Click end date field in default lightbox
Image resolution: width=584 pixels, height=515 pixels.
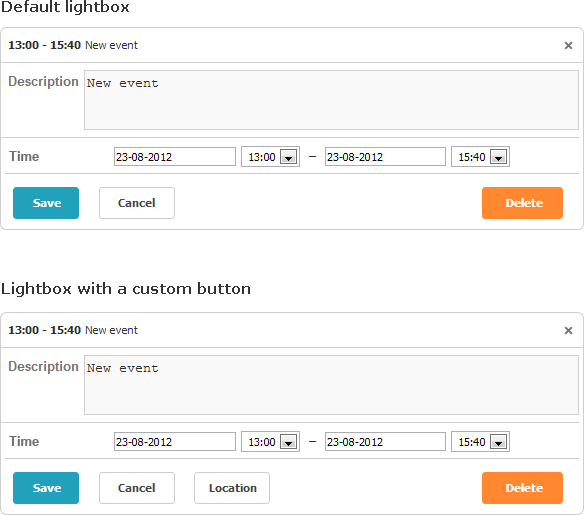385,157
